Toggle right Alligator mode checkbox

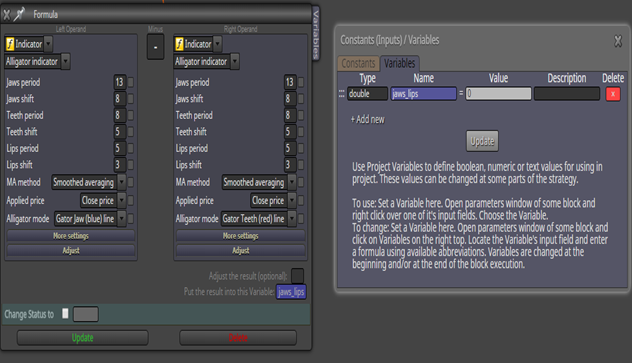pyautogui.click(x=301, y=219)
